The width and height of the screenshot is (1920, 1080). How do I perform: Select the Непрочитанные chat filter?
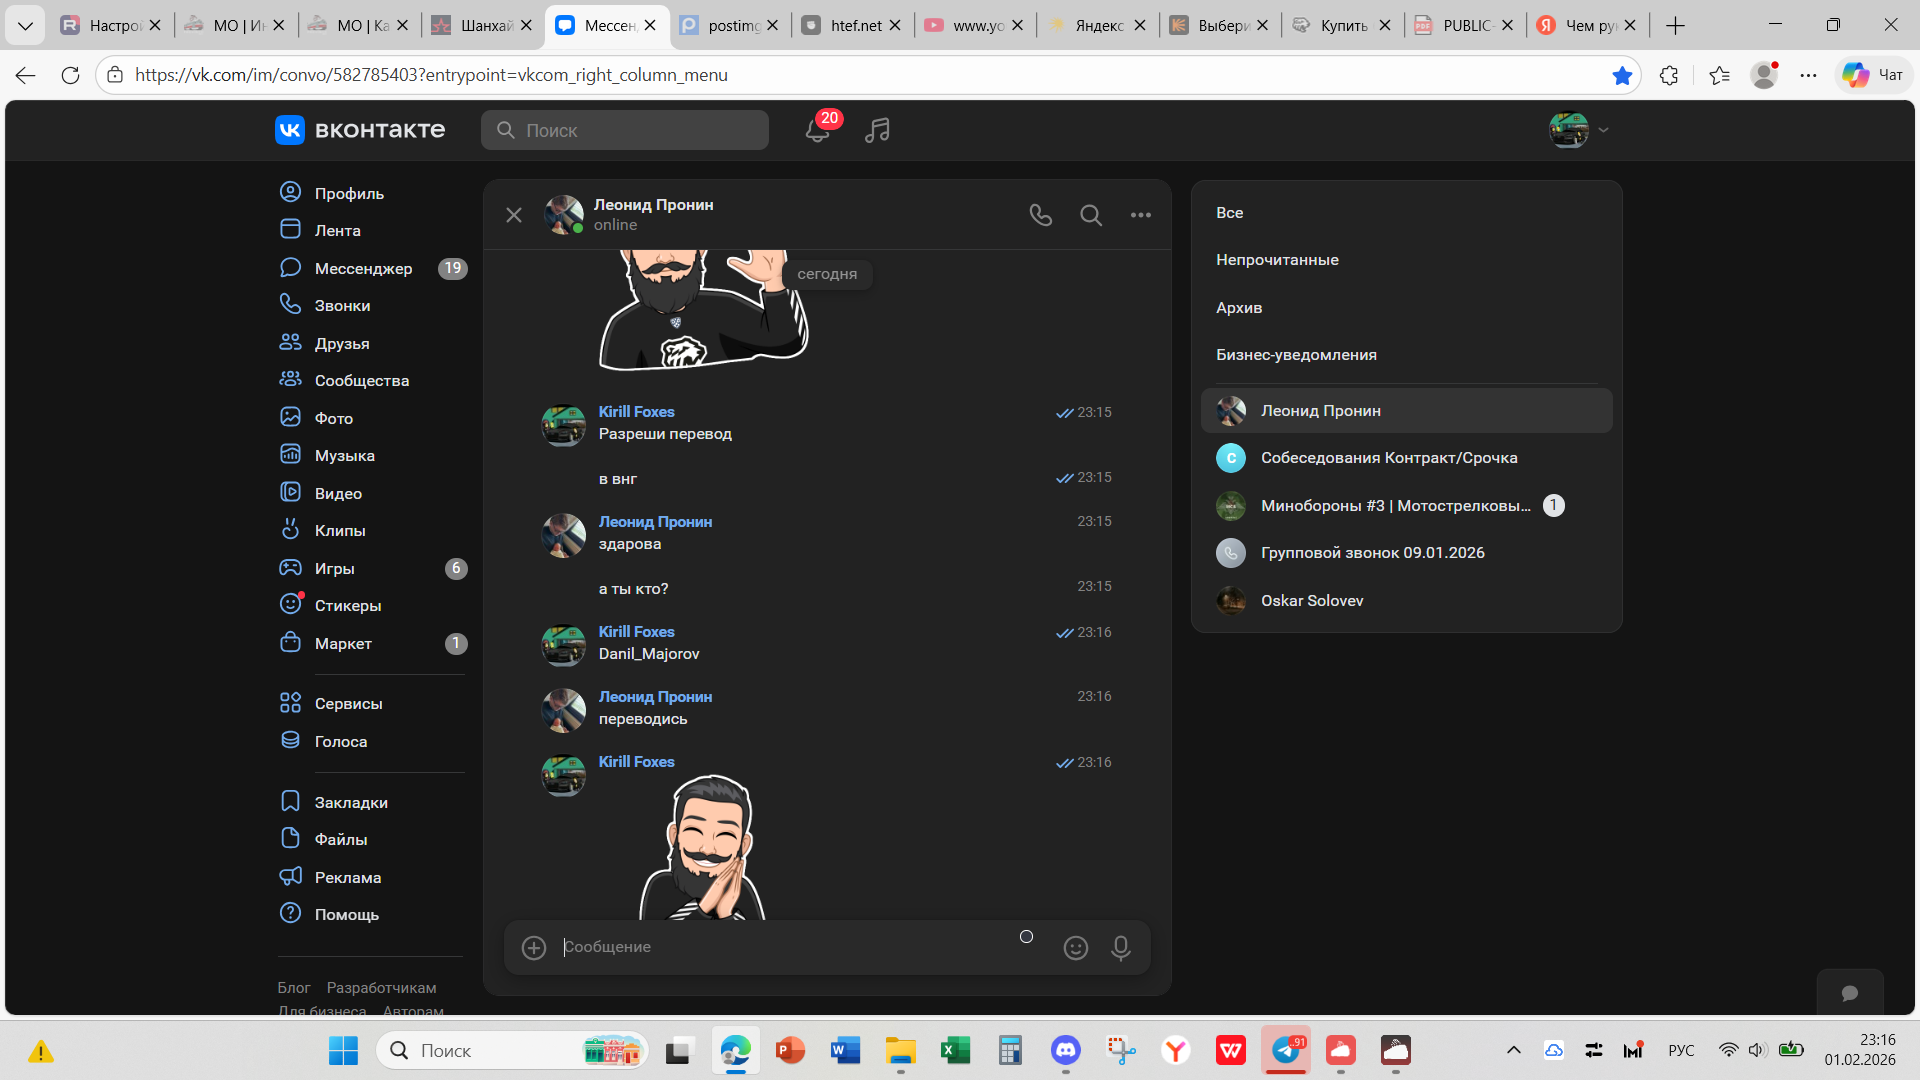pos(1277,260)
